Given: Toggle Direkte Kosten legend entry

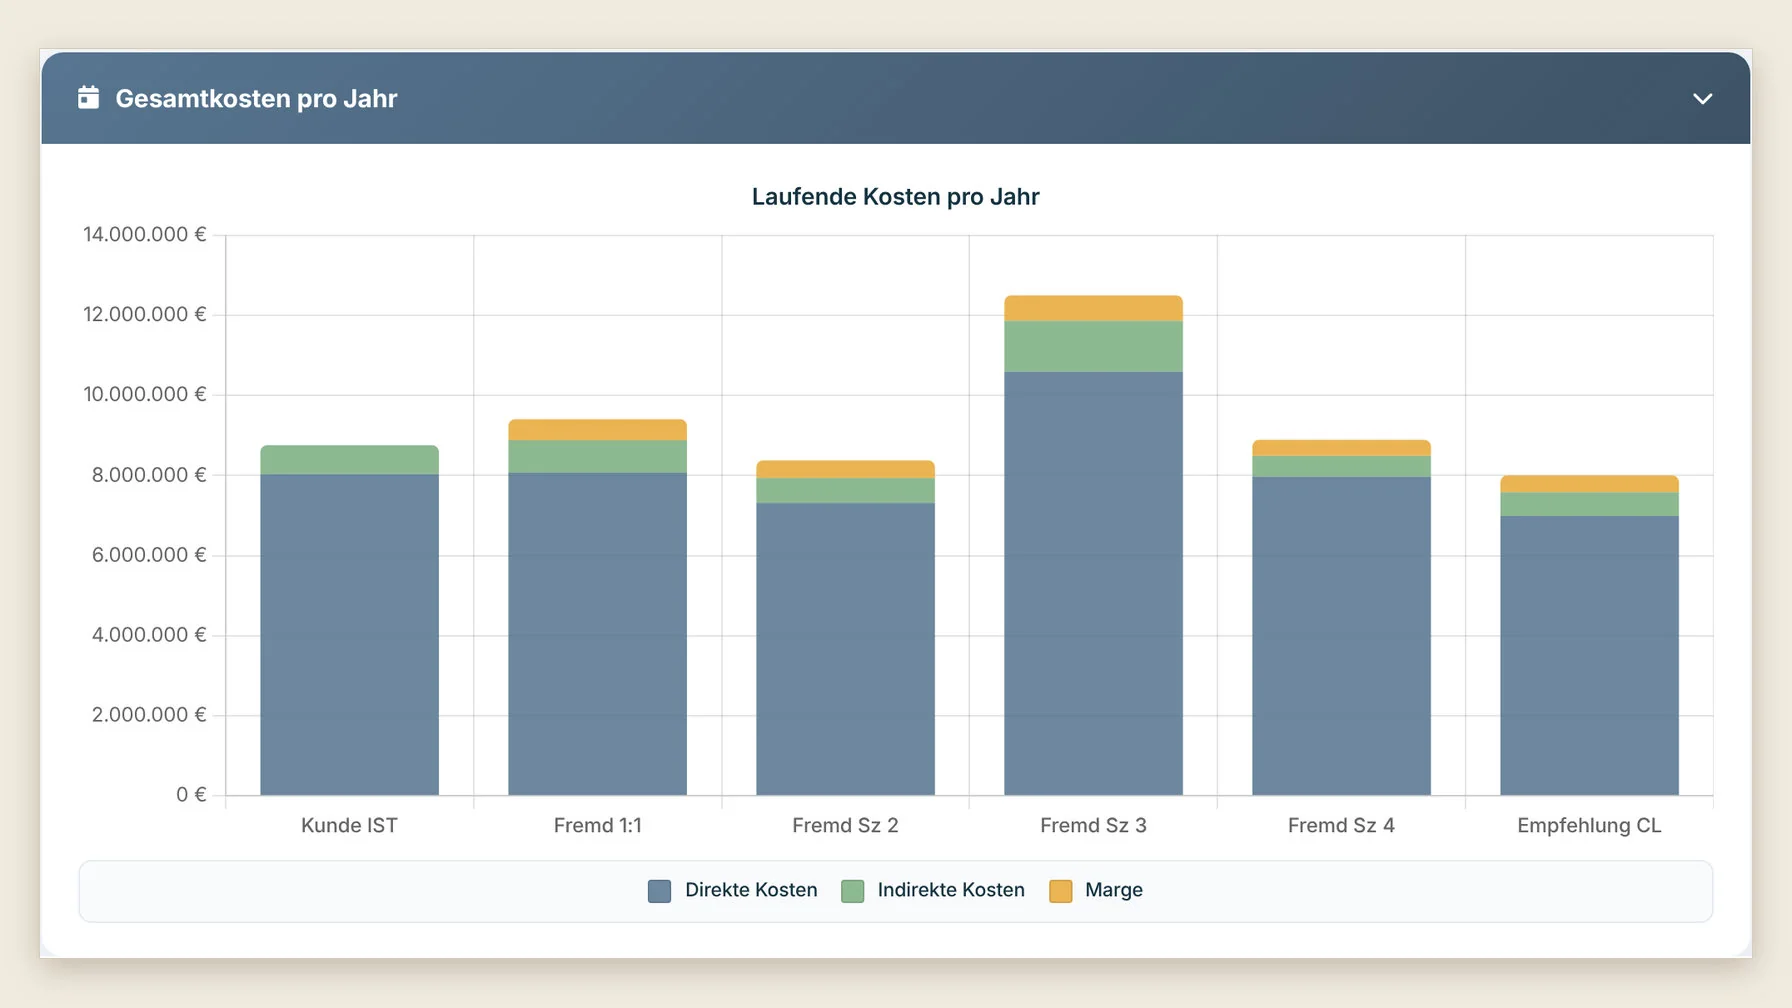Looking at the screenshot, I should click(x=733, y=890).
